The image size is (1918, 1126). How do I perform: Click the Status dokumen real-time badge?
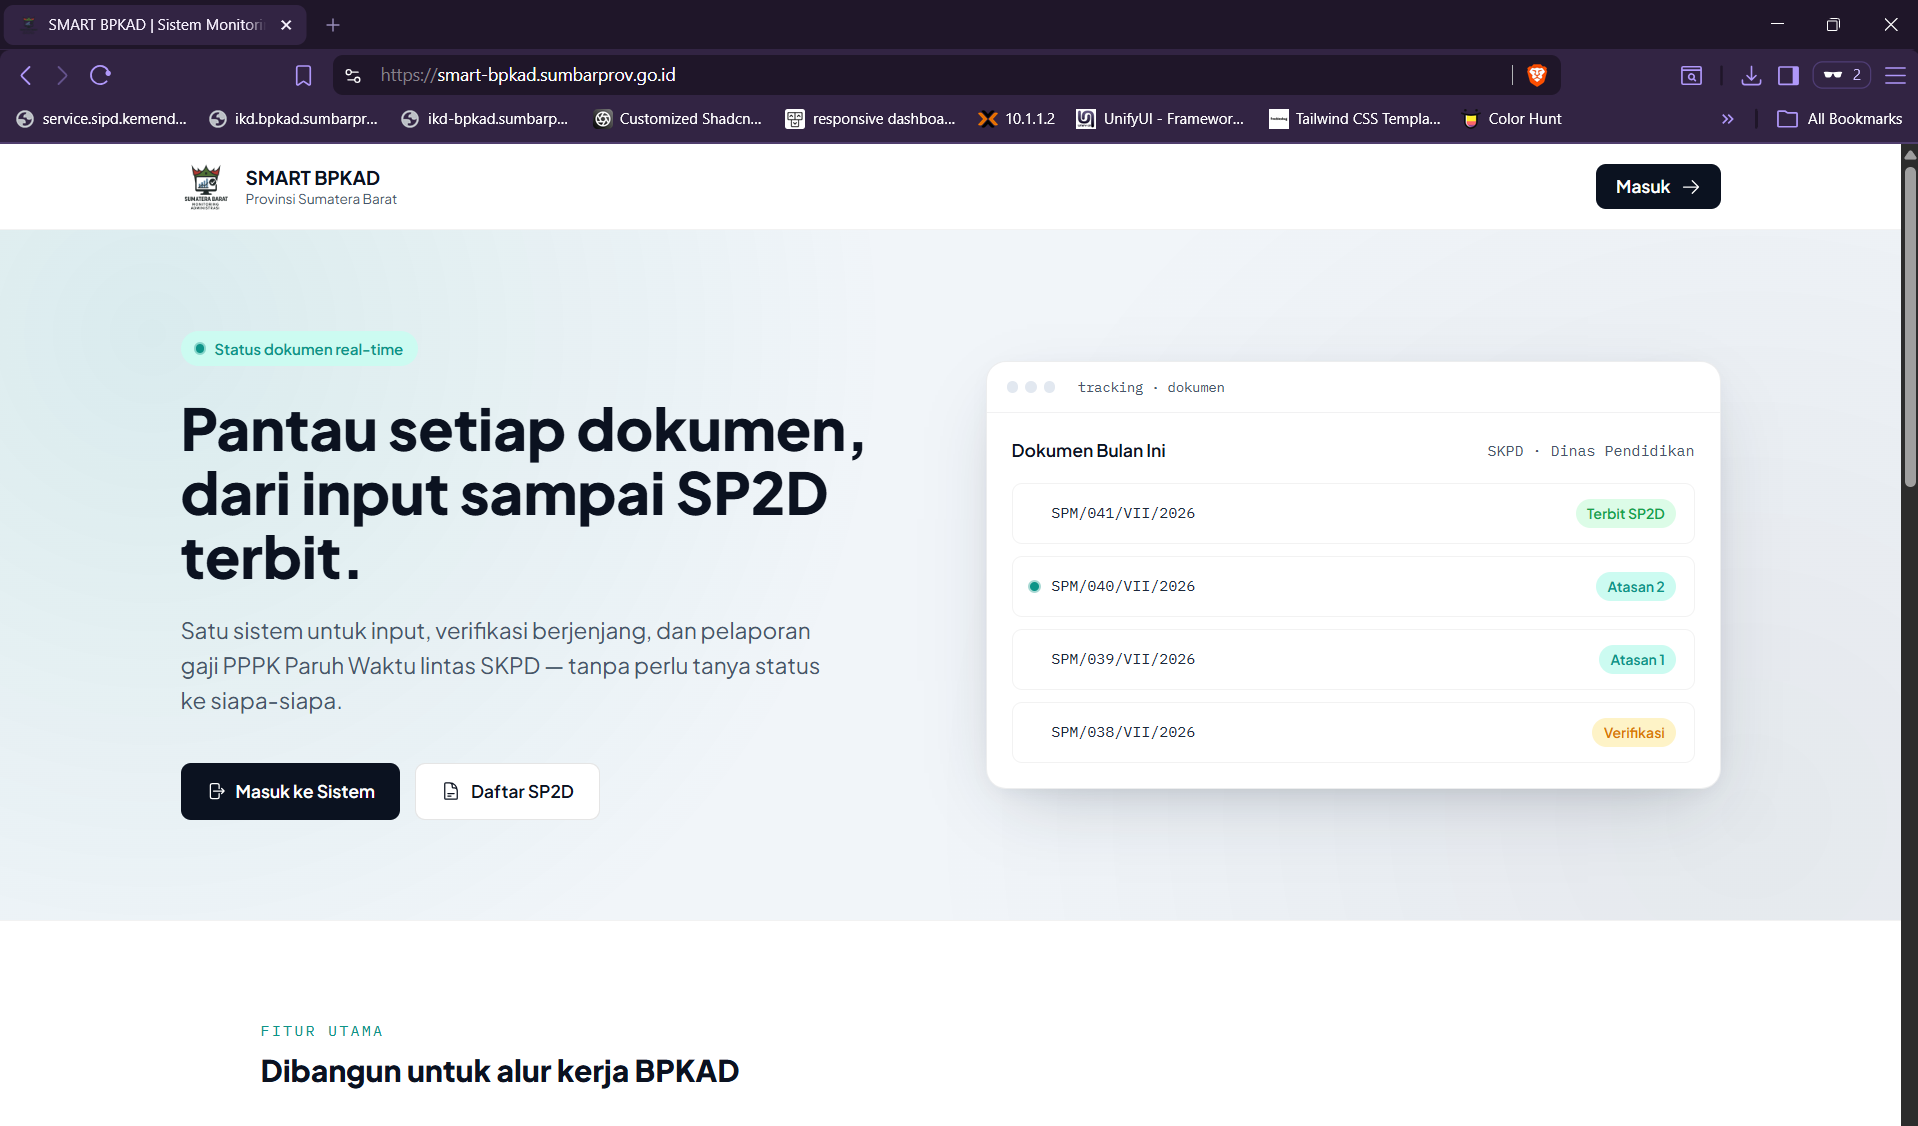299,349
